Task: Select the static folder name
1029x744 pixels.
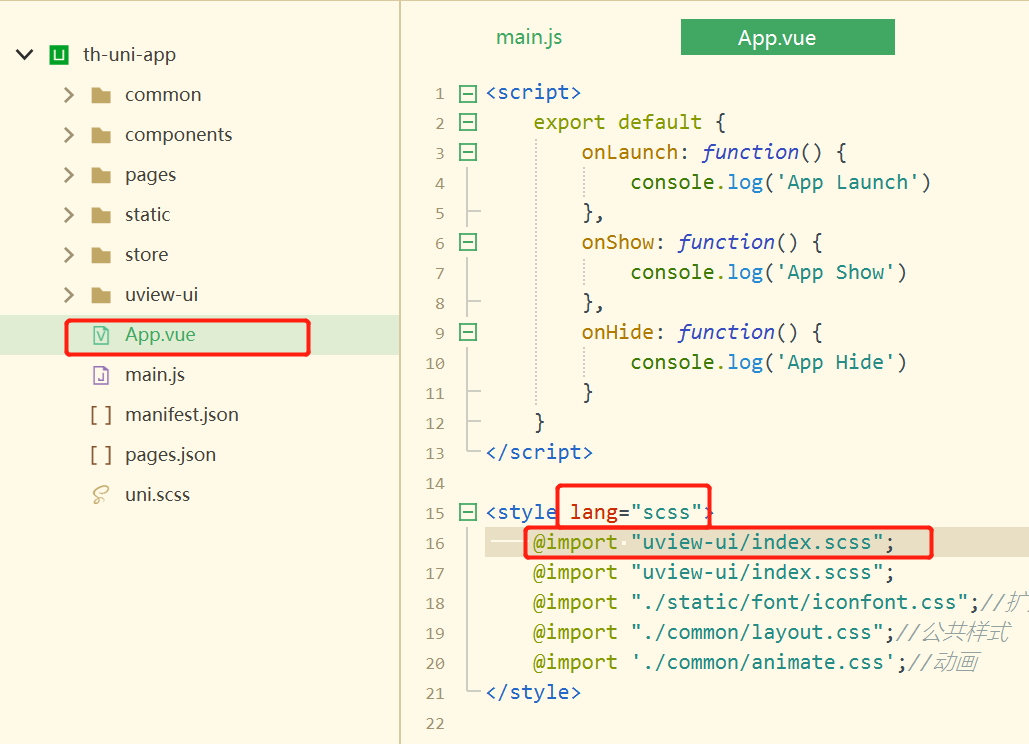Action: coord(148,215)
